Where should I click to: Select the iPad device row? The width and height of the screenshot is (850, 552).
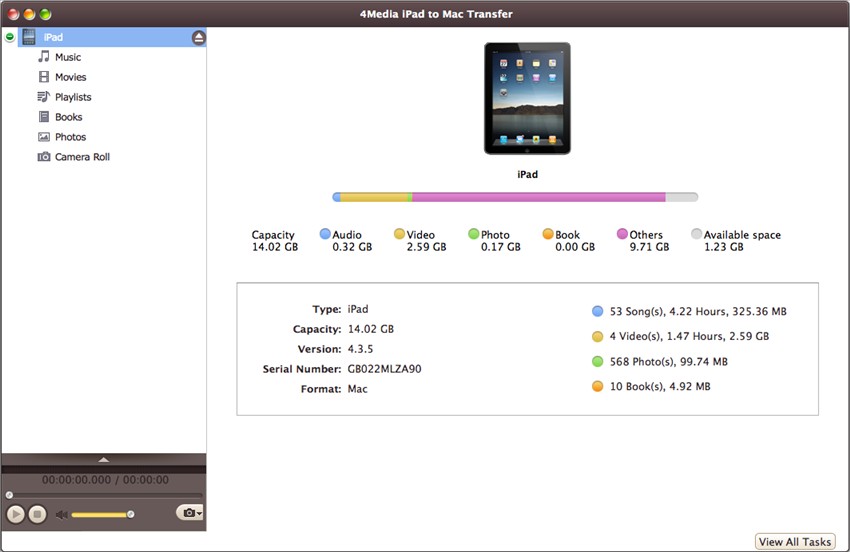point(112,37)
